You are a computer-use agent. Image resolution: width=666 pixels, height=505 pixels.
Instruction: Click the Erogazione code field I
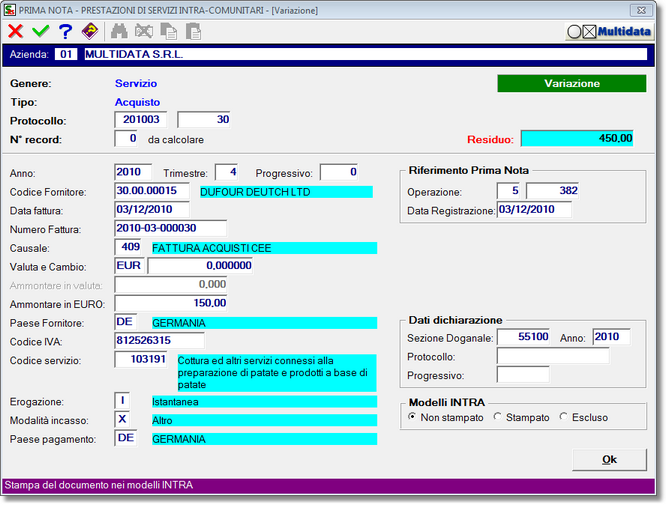coord(122,401)
